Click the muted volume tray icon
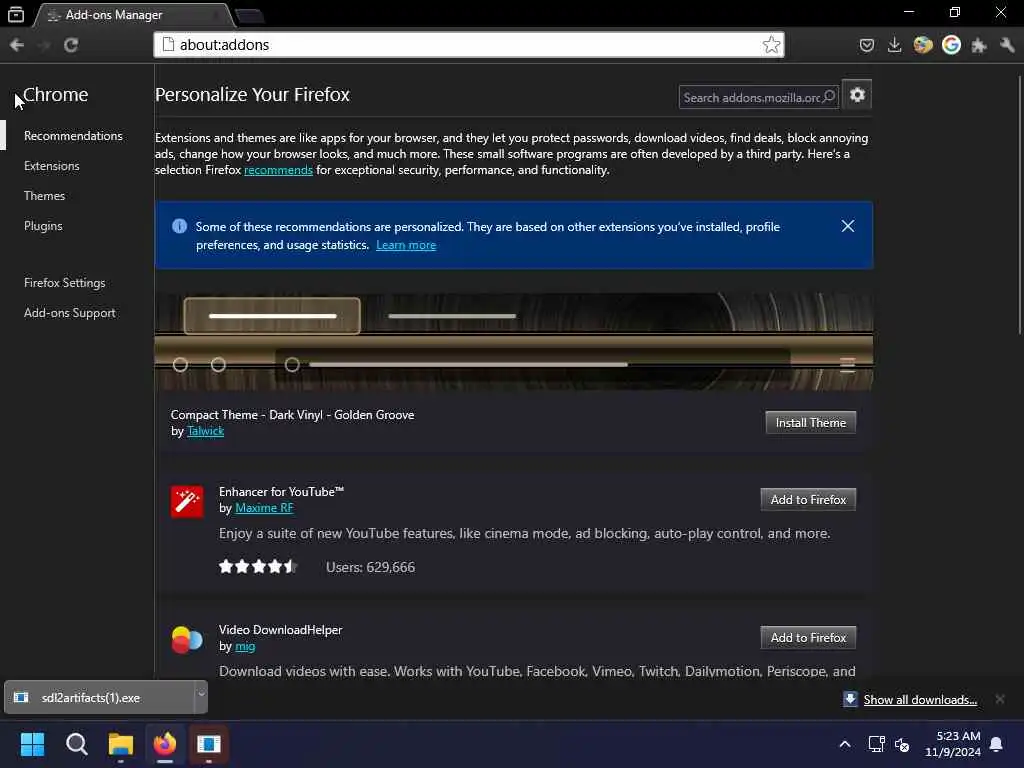The width and height of the screenshot is (1024, 768). [x=902, y=744]
